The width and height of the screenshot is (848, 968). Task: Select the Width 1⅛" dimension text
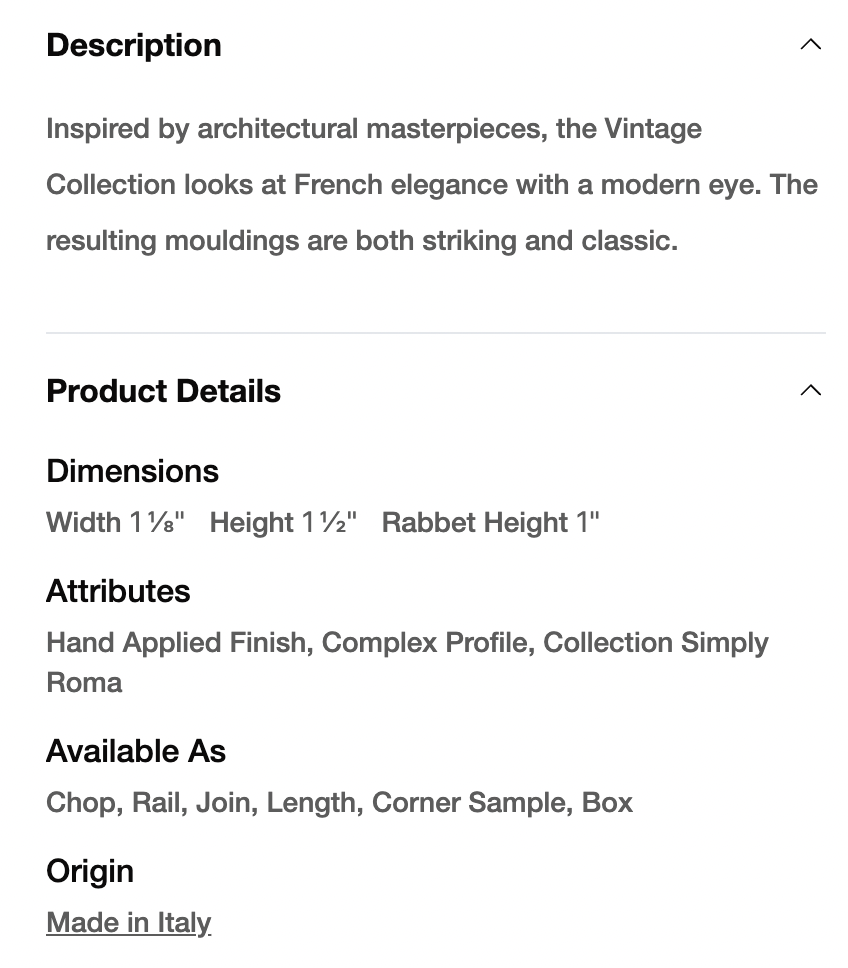[x=115, y=522]
